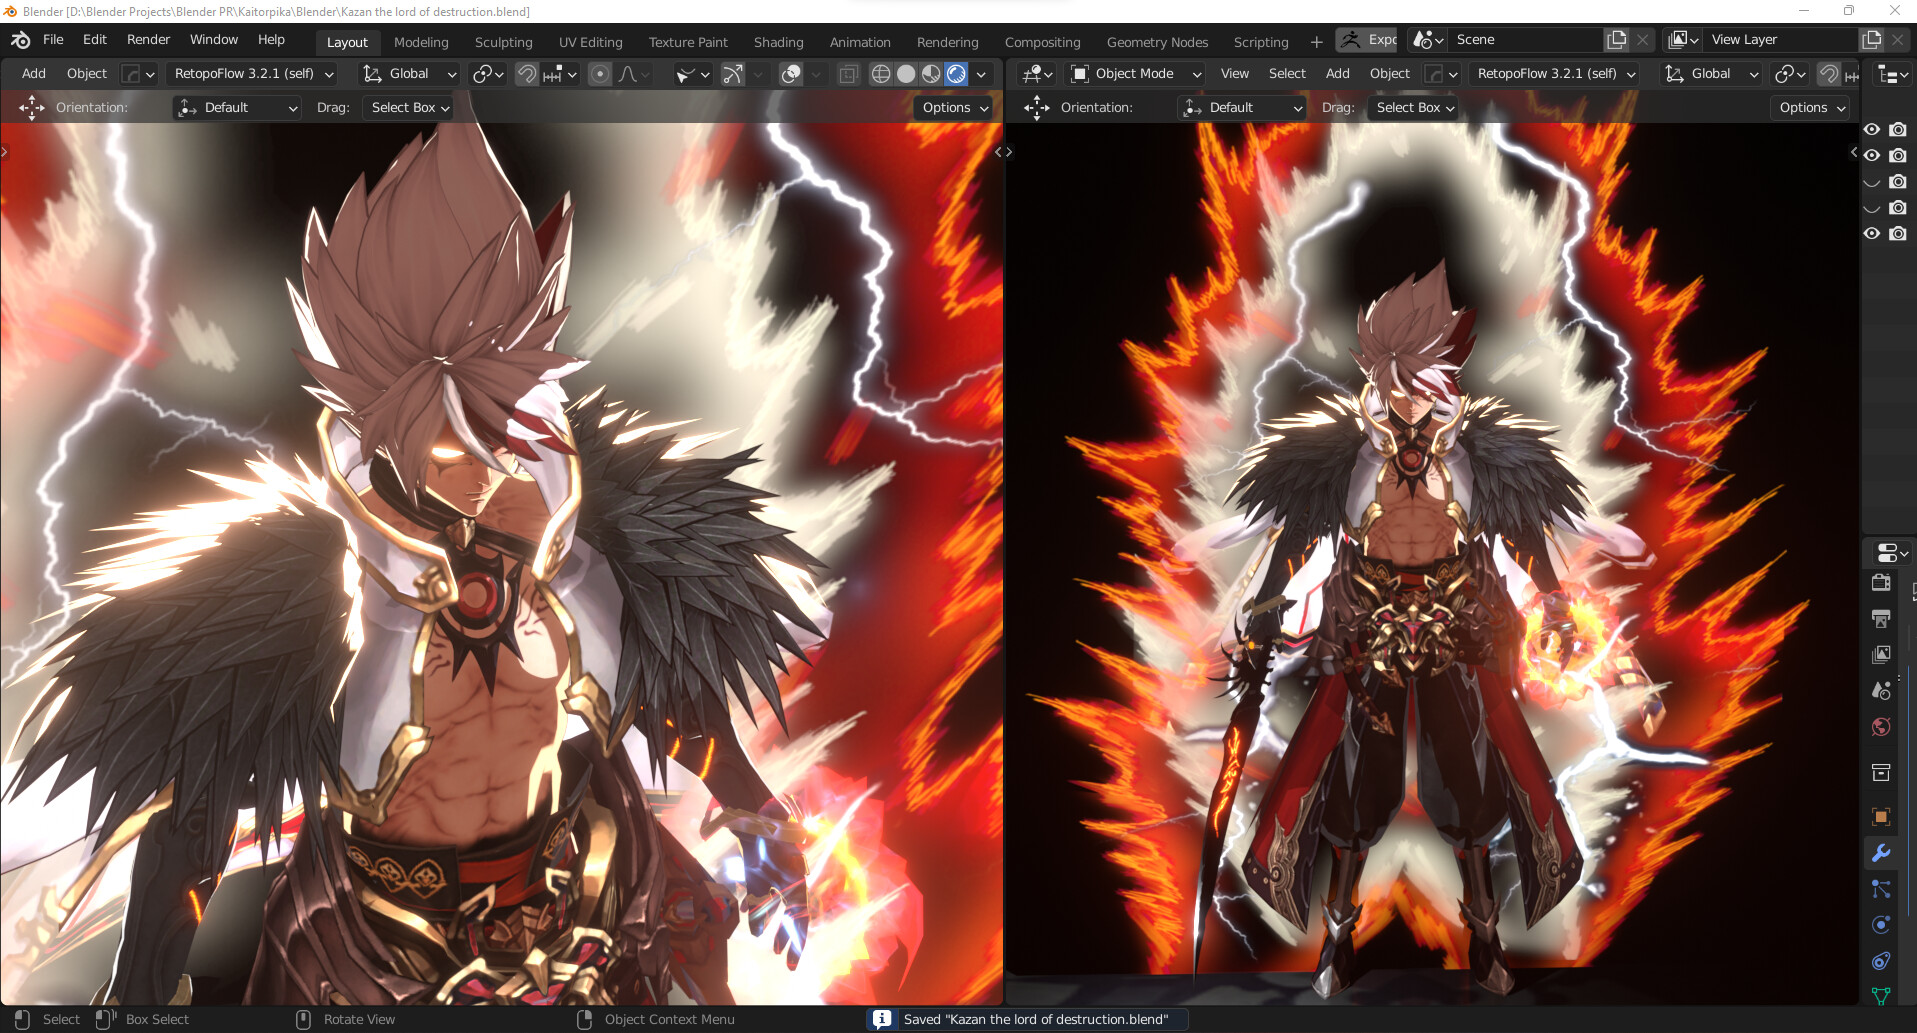Select material preview shading

click(931, 74)
